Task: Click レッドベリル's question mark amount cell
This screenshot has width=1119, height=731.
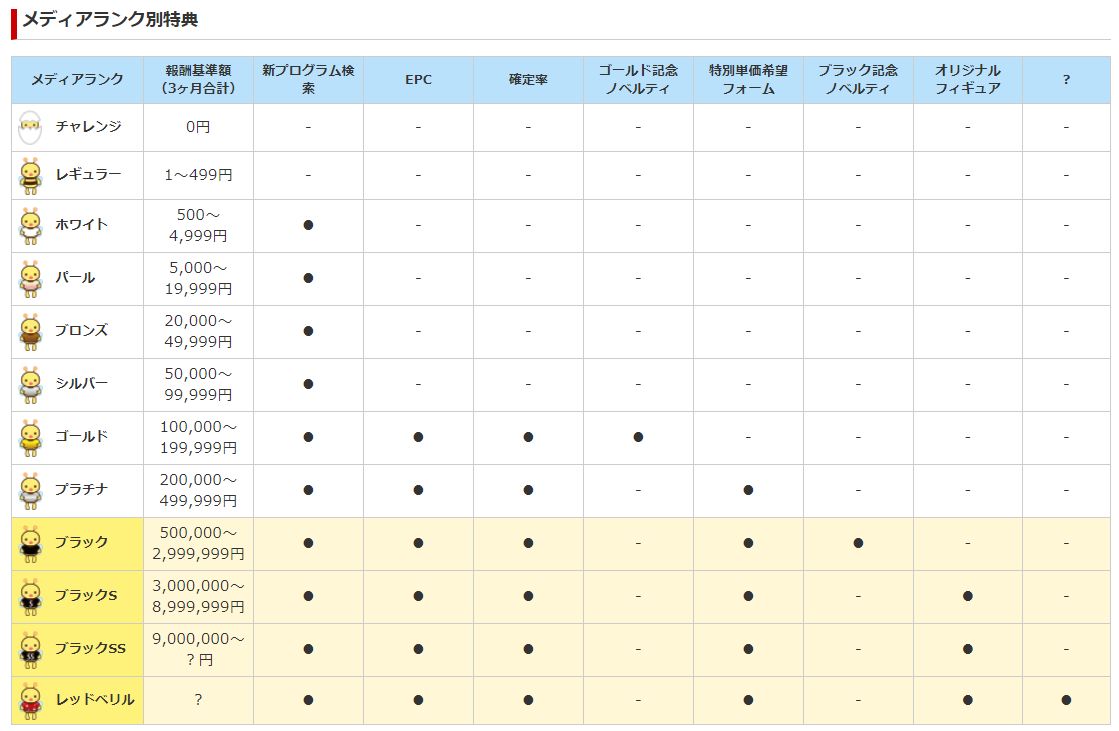Action: click(198, 700)
